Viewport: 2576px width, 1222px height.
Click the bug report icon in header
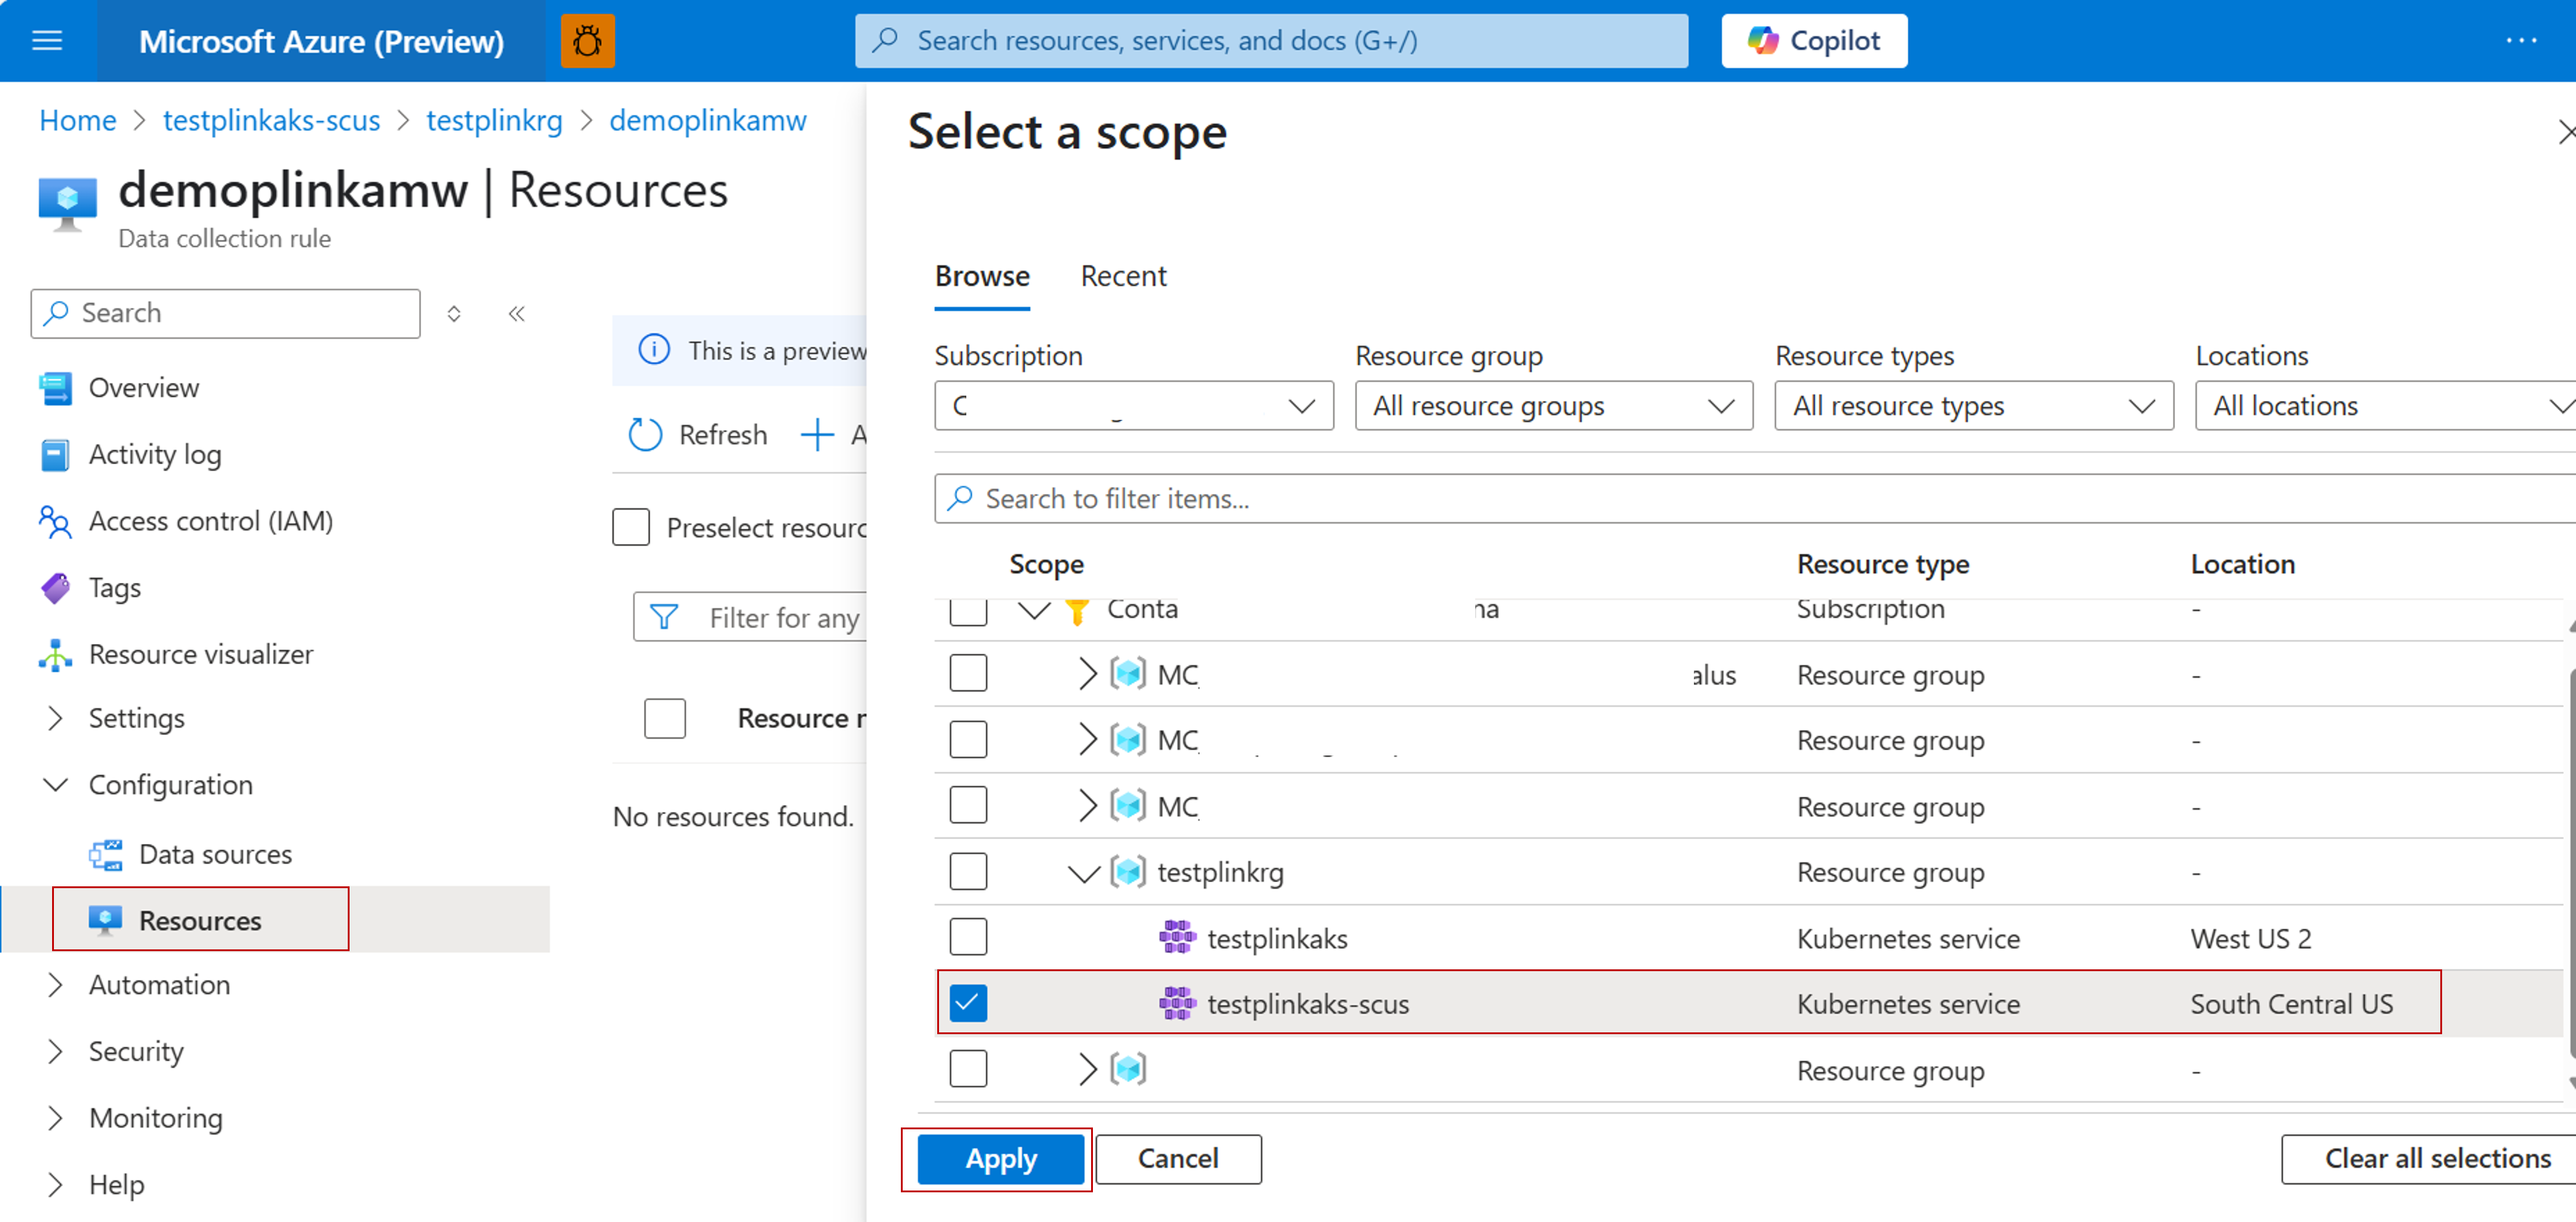587,41
